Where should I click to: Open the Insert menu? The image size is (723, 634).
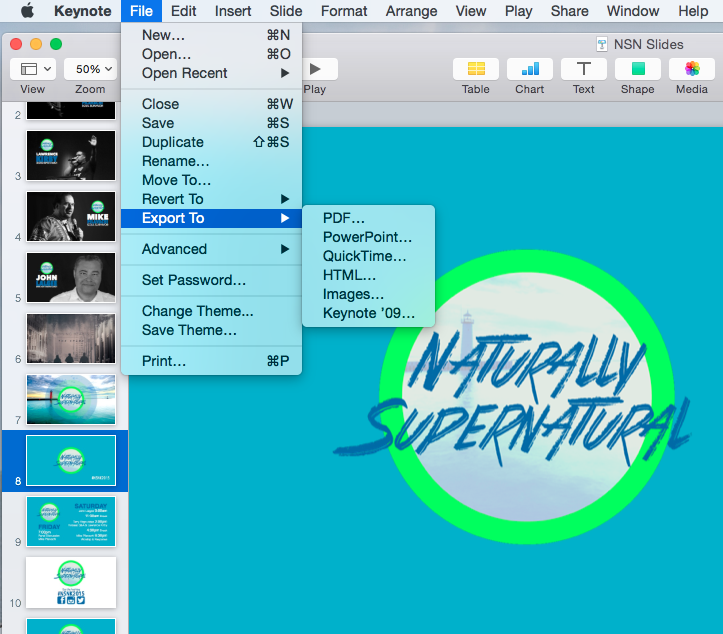[x=233, y=11]
